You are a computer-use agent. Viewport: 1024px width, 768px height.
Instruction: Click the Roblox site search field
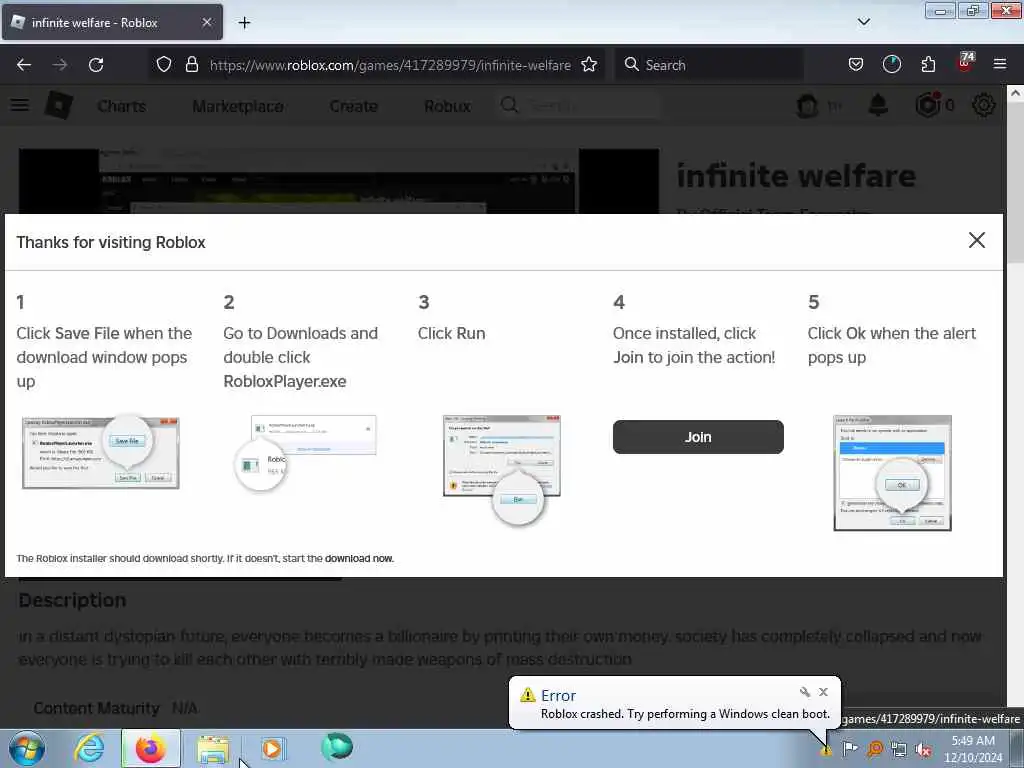(581, 105)
